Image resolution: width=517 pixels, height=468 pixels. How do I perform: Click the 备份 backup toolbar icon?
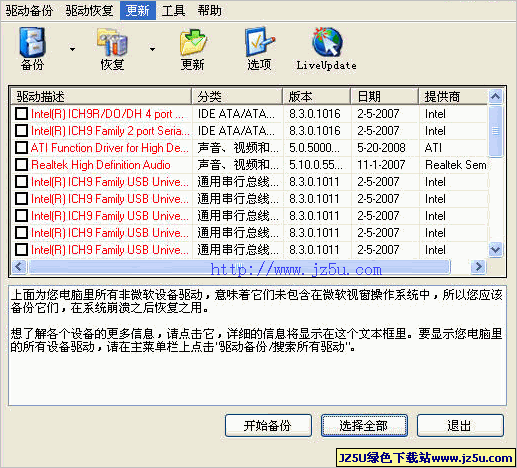pos(32,42)
